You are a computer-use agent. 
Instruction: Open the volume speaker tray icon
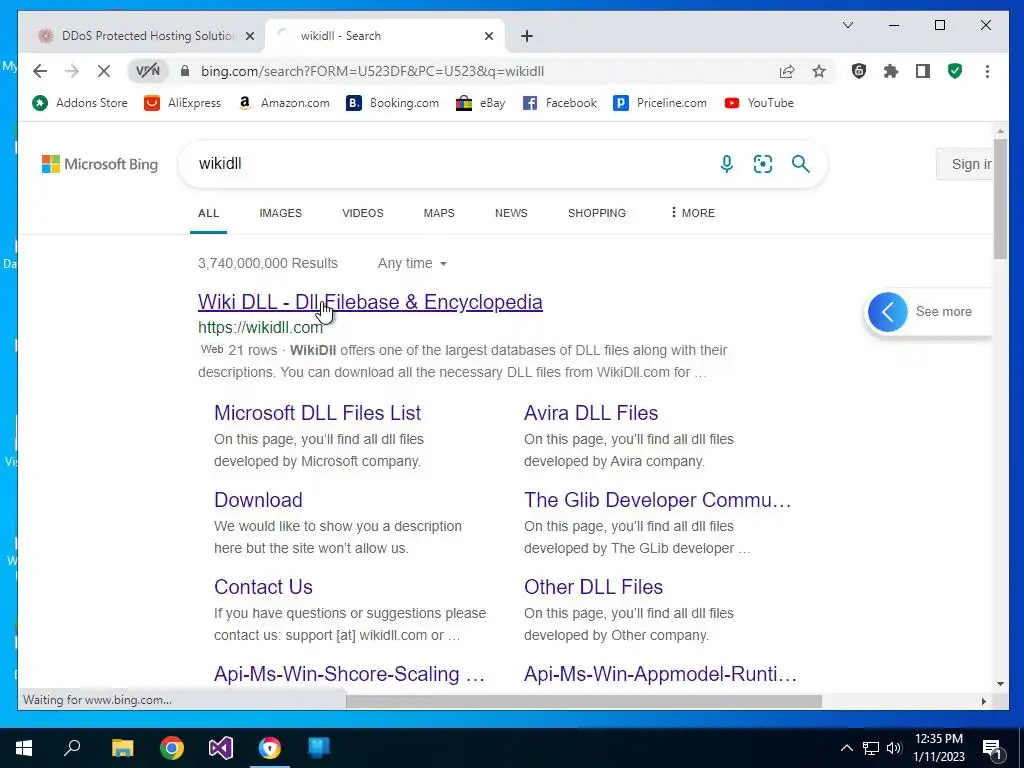[x=894, y=748]
